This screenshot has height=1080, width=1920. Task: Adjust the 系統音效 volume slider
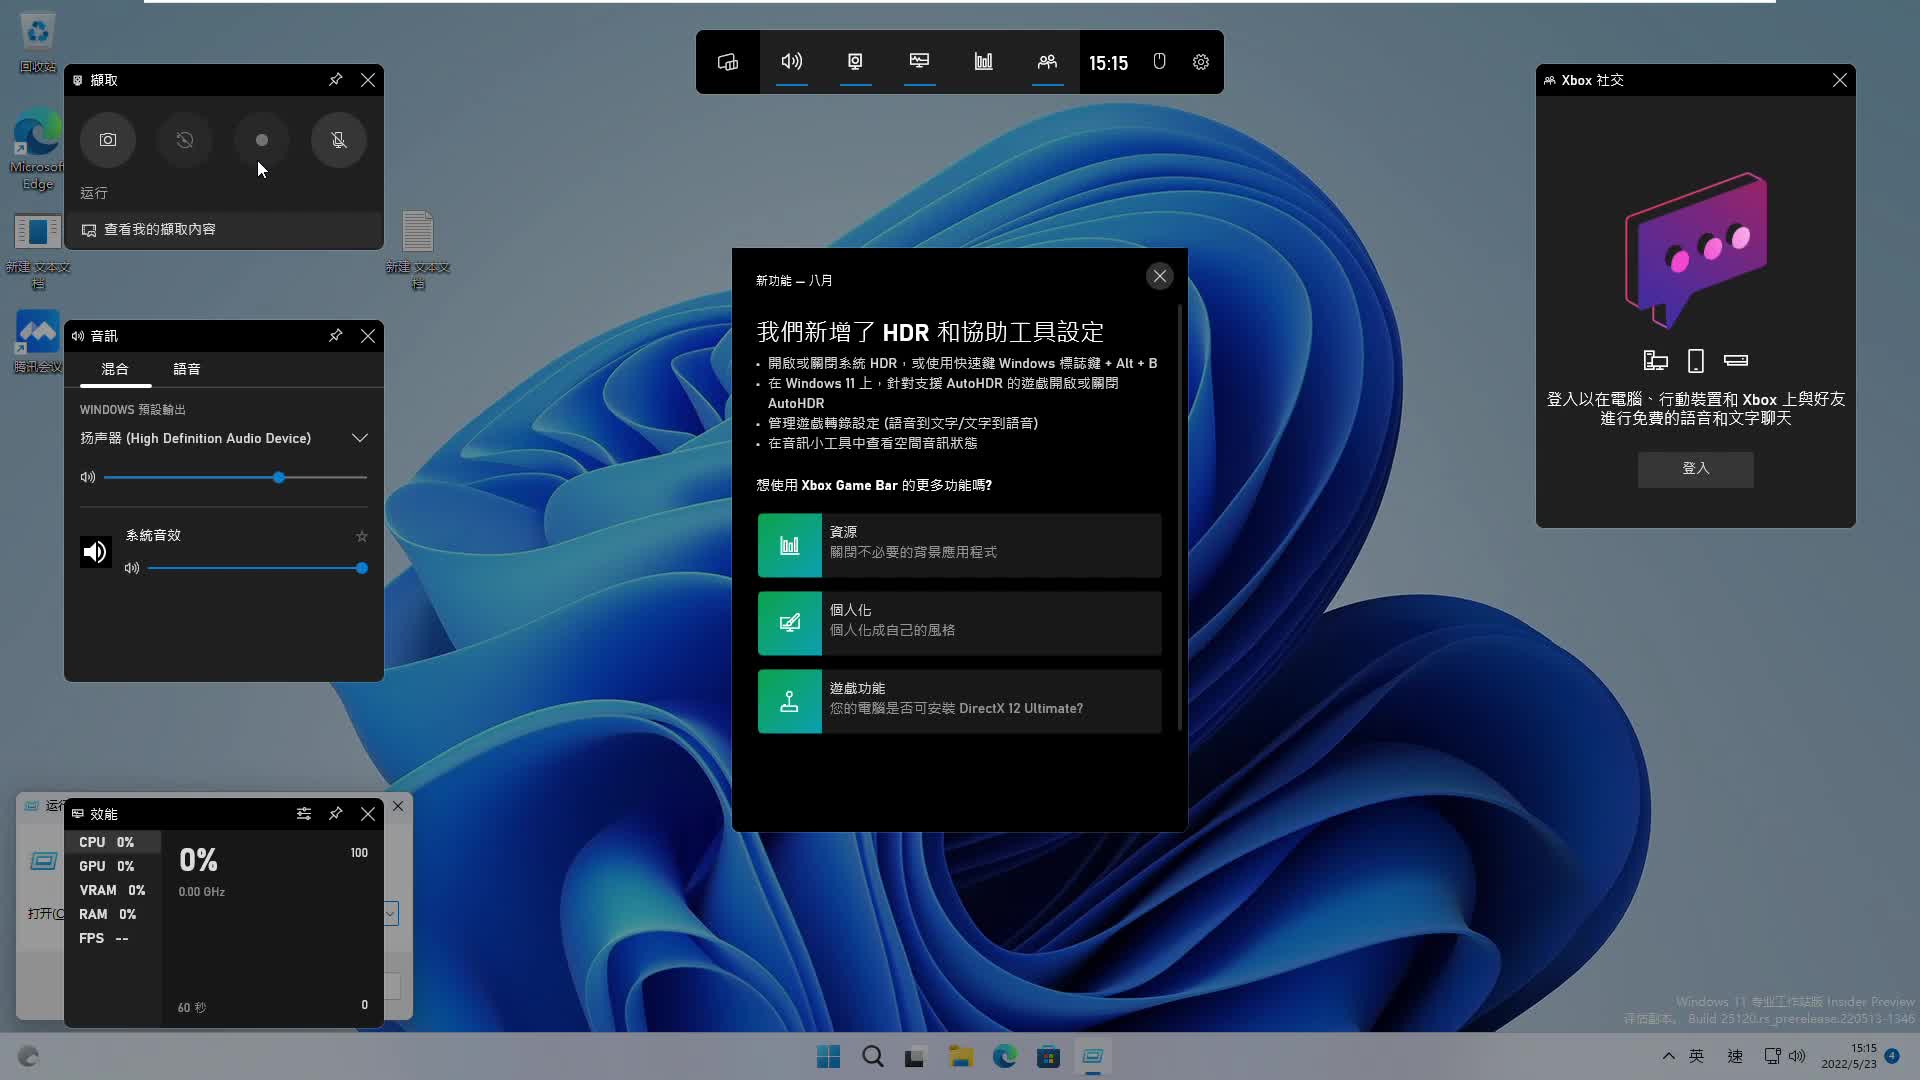click(257, 568)
